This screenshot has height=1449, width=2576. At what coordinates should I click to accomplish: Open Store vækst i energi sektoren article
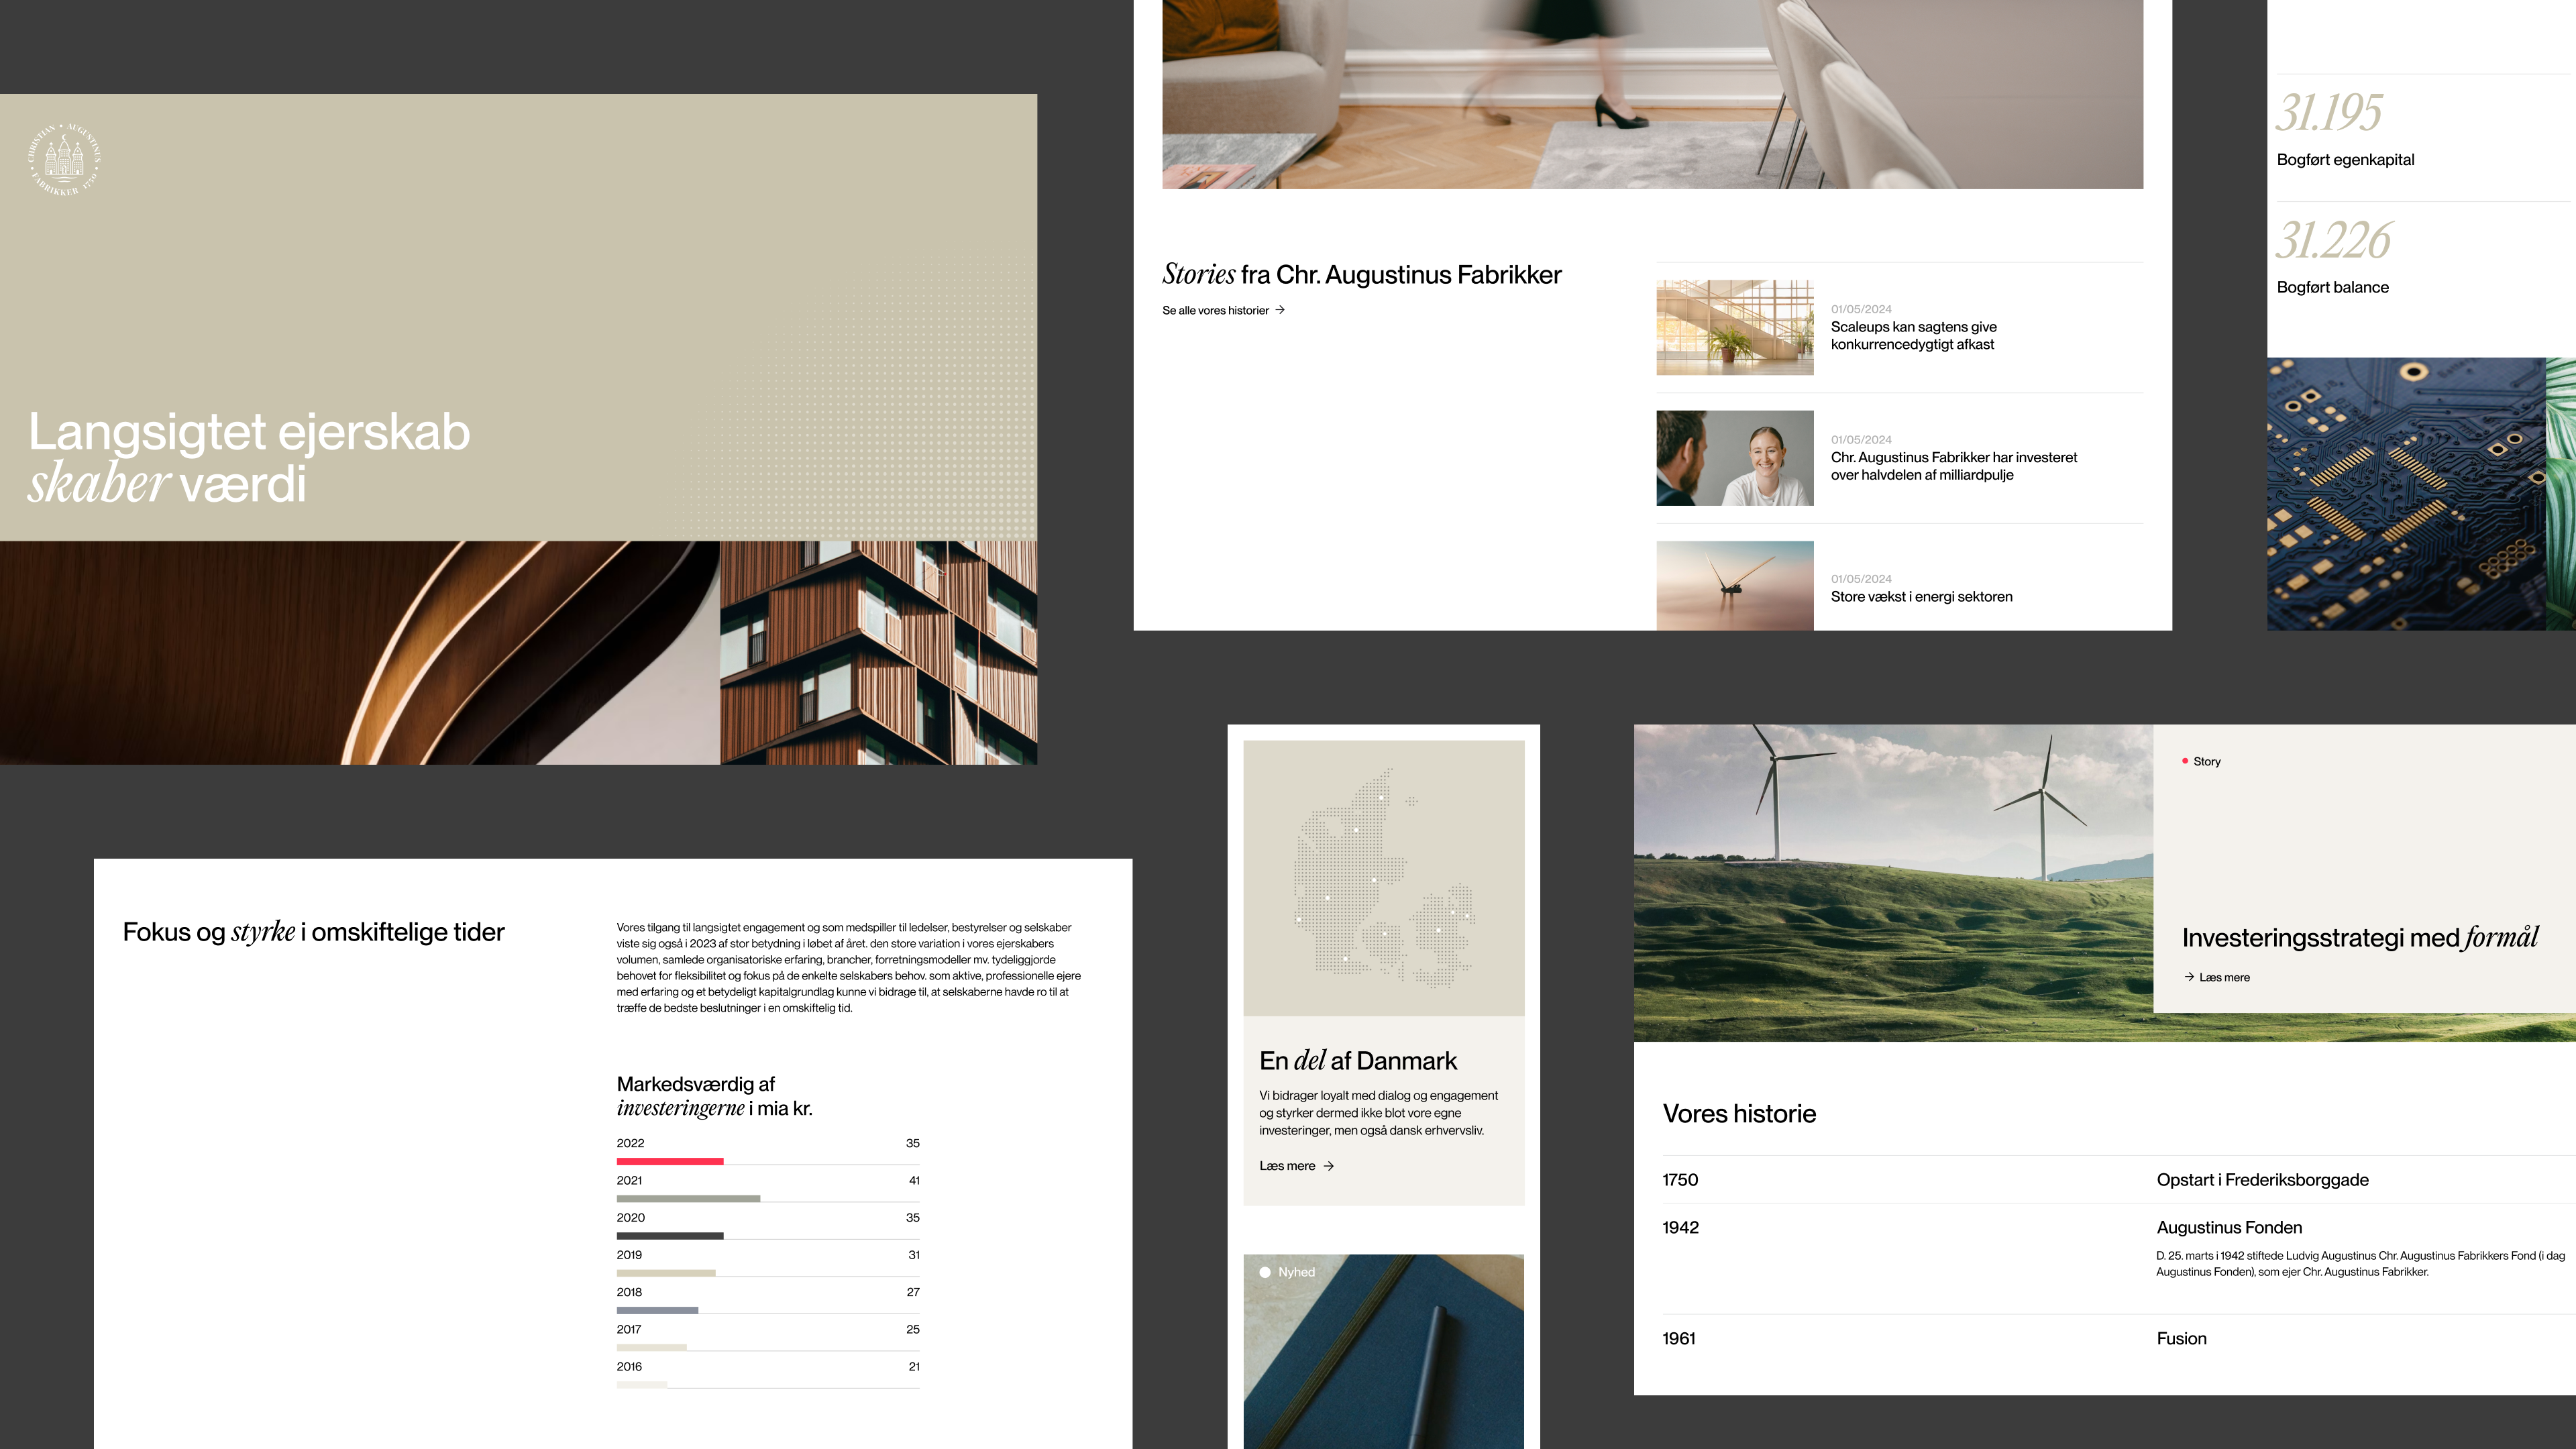pos(1921,597)
